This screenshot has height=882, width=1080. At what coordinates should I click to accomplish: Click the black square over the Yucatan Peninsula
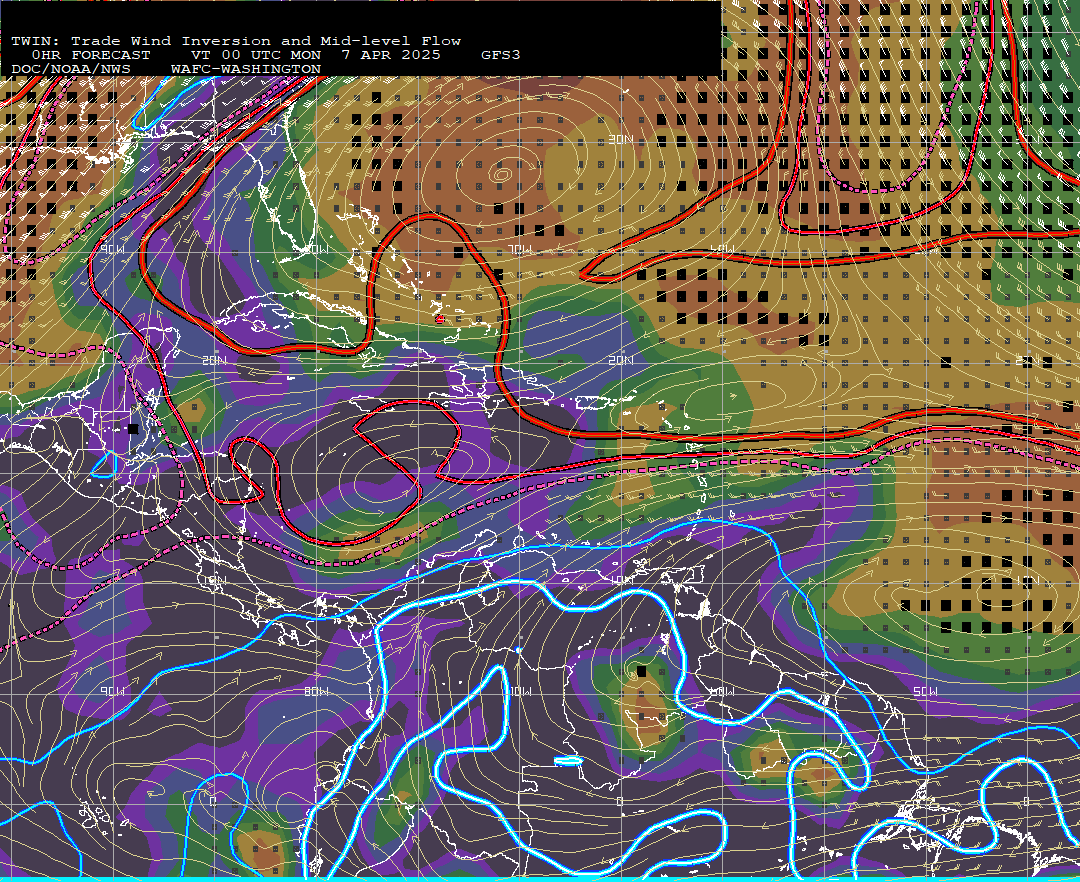tap(133, 429)
